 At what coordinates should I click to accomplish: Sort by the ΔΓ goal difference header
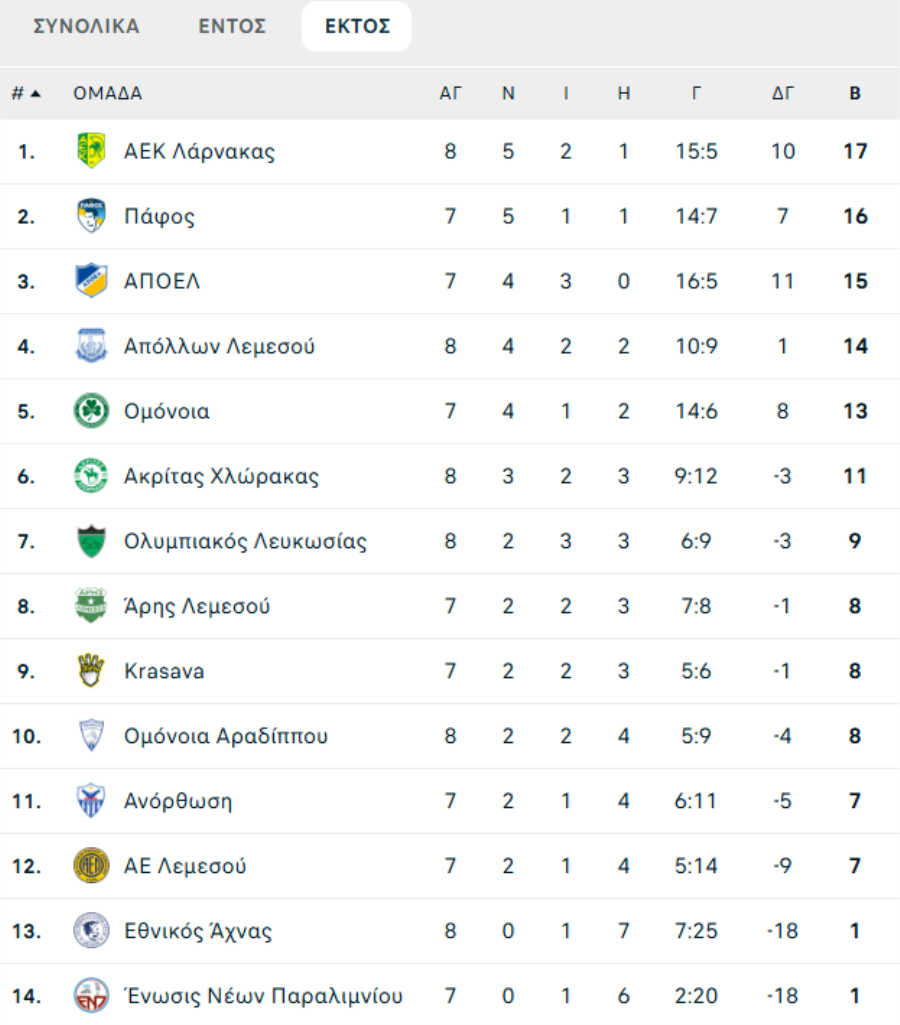click(x=783, y=94)
